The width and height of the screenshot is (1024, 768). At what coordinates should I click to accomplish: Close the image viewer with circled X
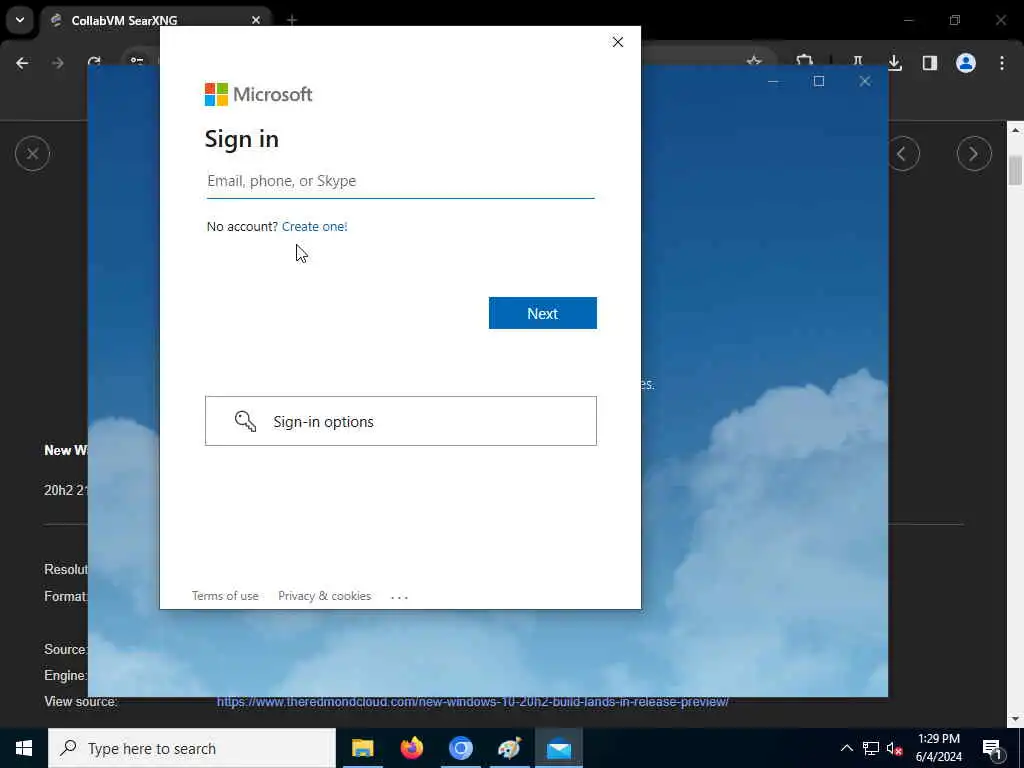tap(32, 153)
